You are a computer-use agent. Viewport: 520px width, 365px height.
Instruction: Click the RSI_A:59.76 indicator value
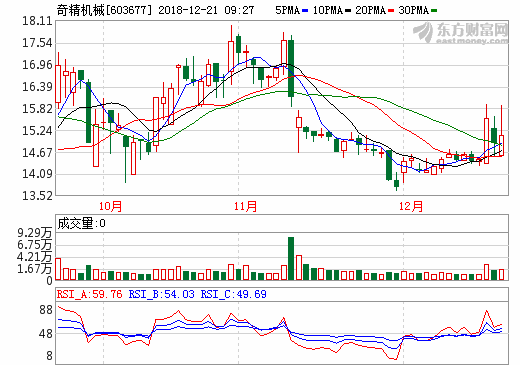pyautogui.click(x=89, y=294)
